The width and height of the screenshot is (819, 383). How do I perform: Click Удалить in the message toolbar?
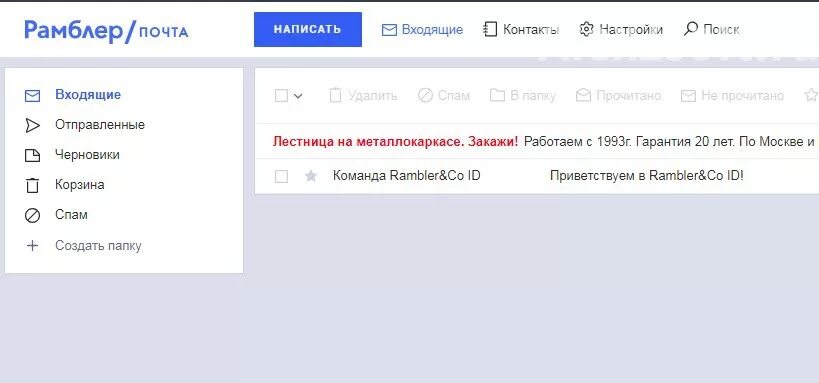click(x=372, y=96)
